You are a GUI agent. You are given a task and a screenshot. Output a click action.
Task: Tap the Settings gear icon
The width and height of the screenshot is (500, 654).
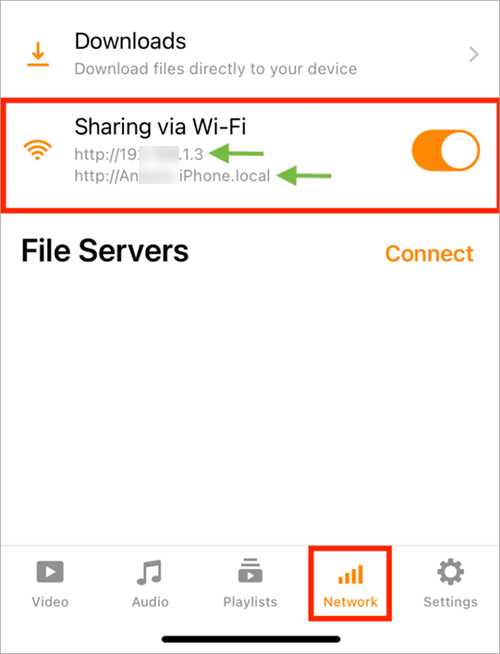[x=450, y=571]
